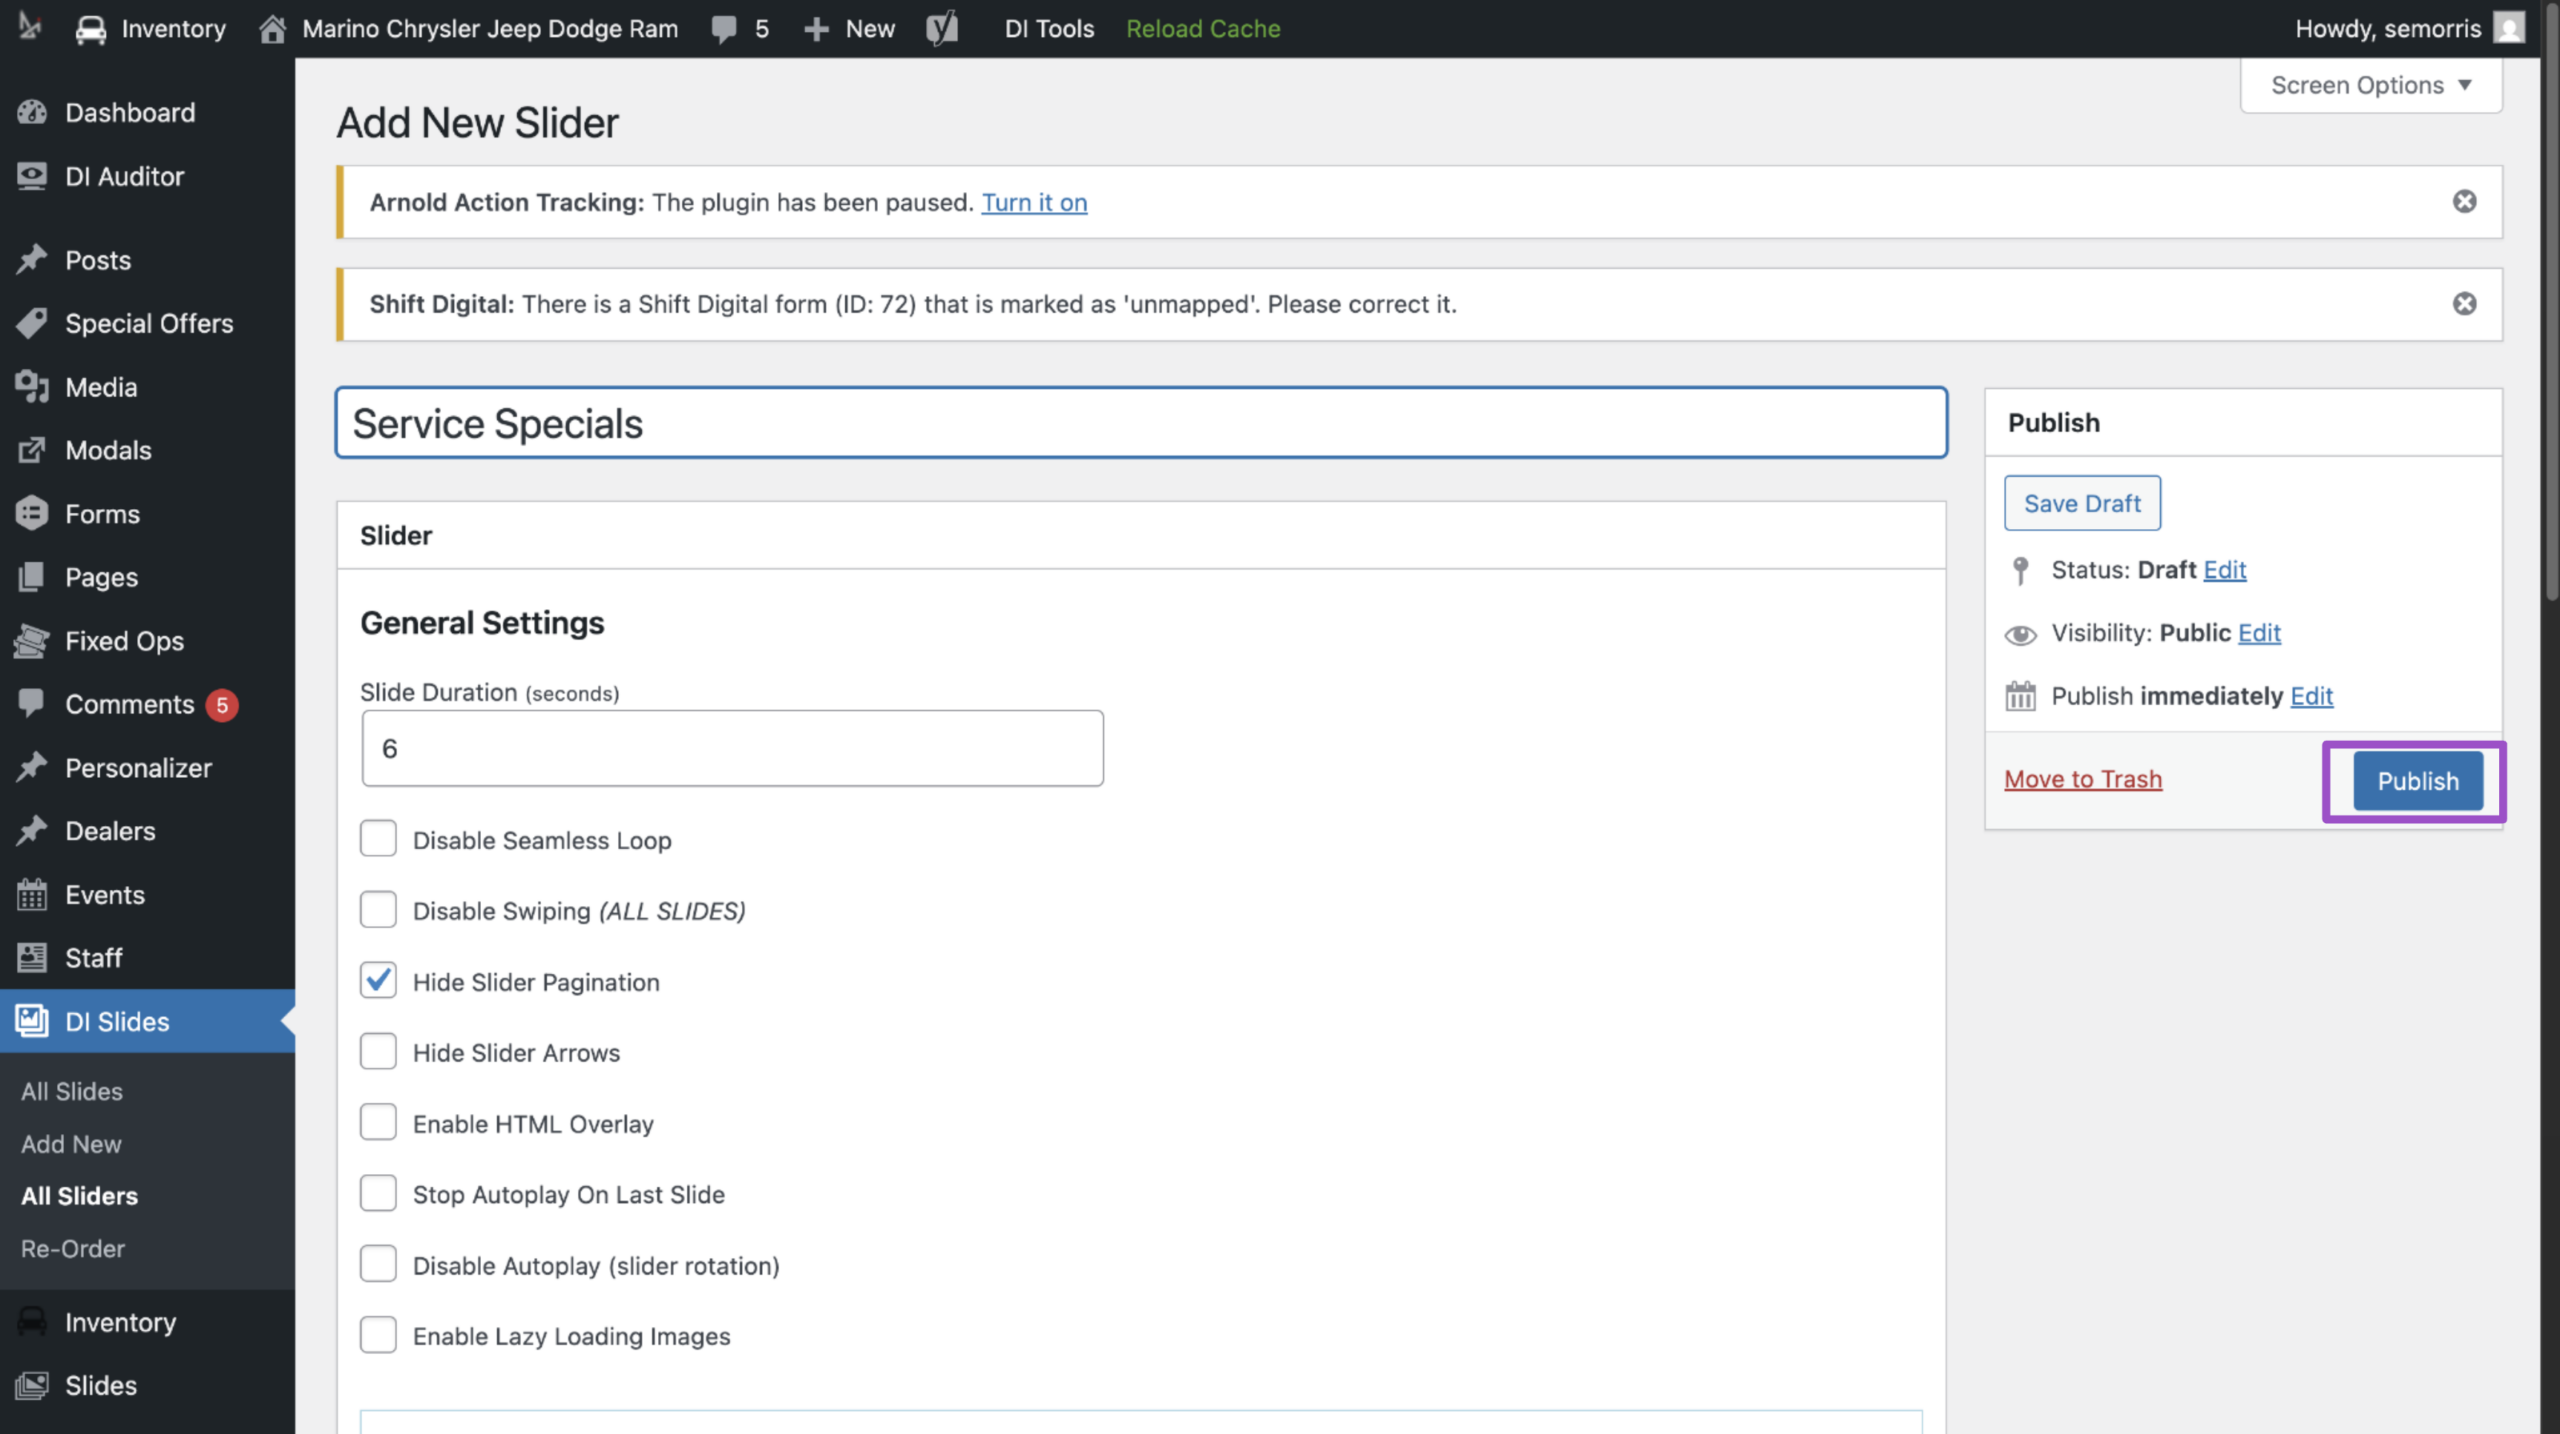Enable Lazy Loading Images checkbox
Viewport: 2560px width, 1434px height.
click(378, 1335)
